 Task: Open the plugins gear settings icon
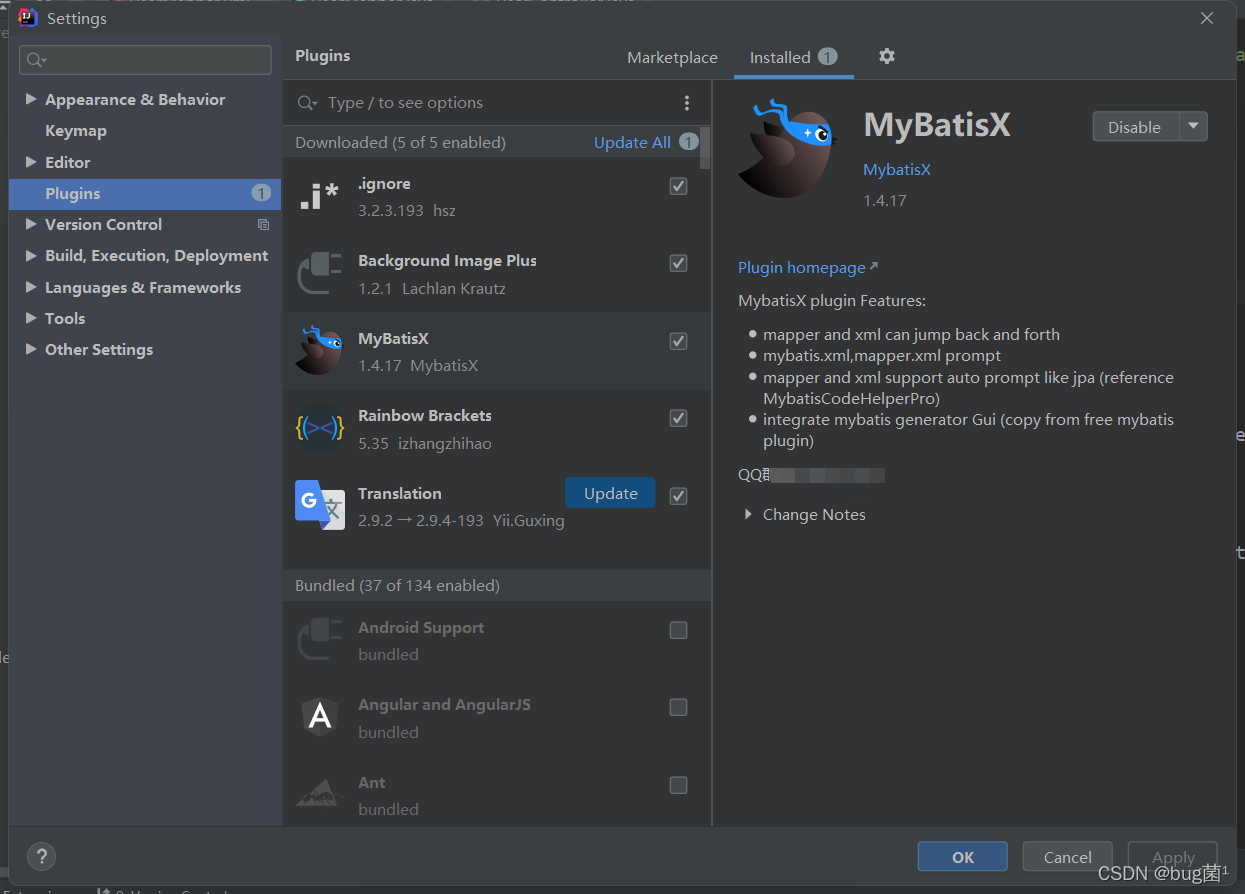(x=886, y=56)
